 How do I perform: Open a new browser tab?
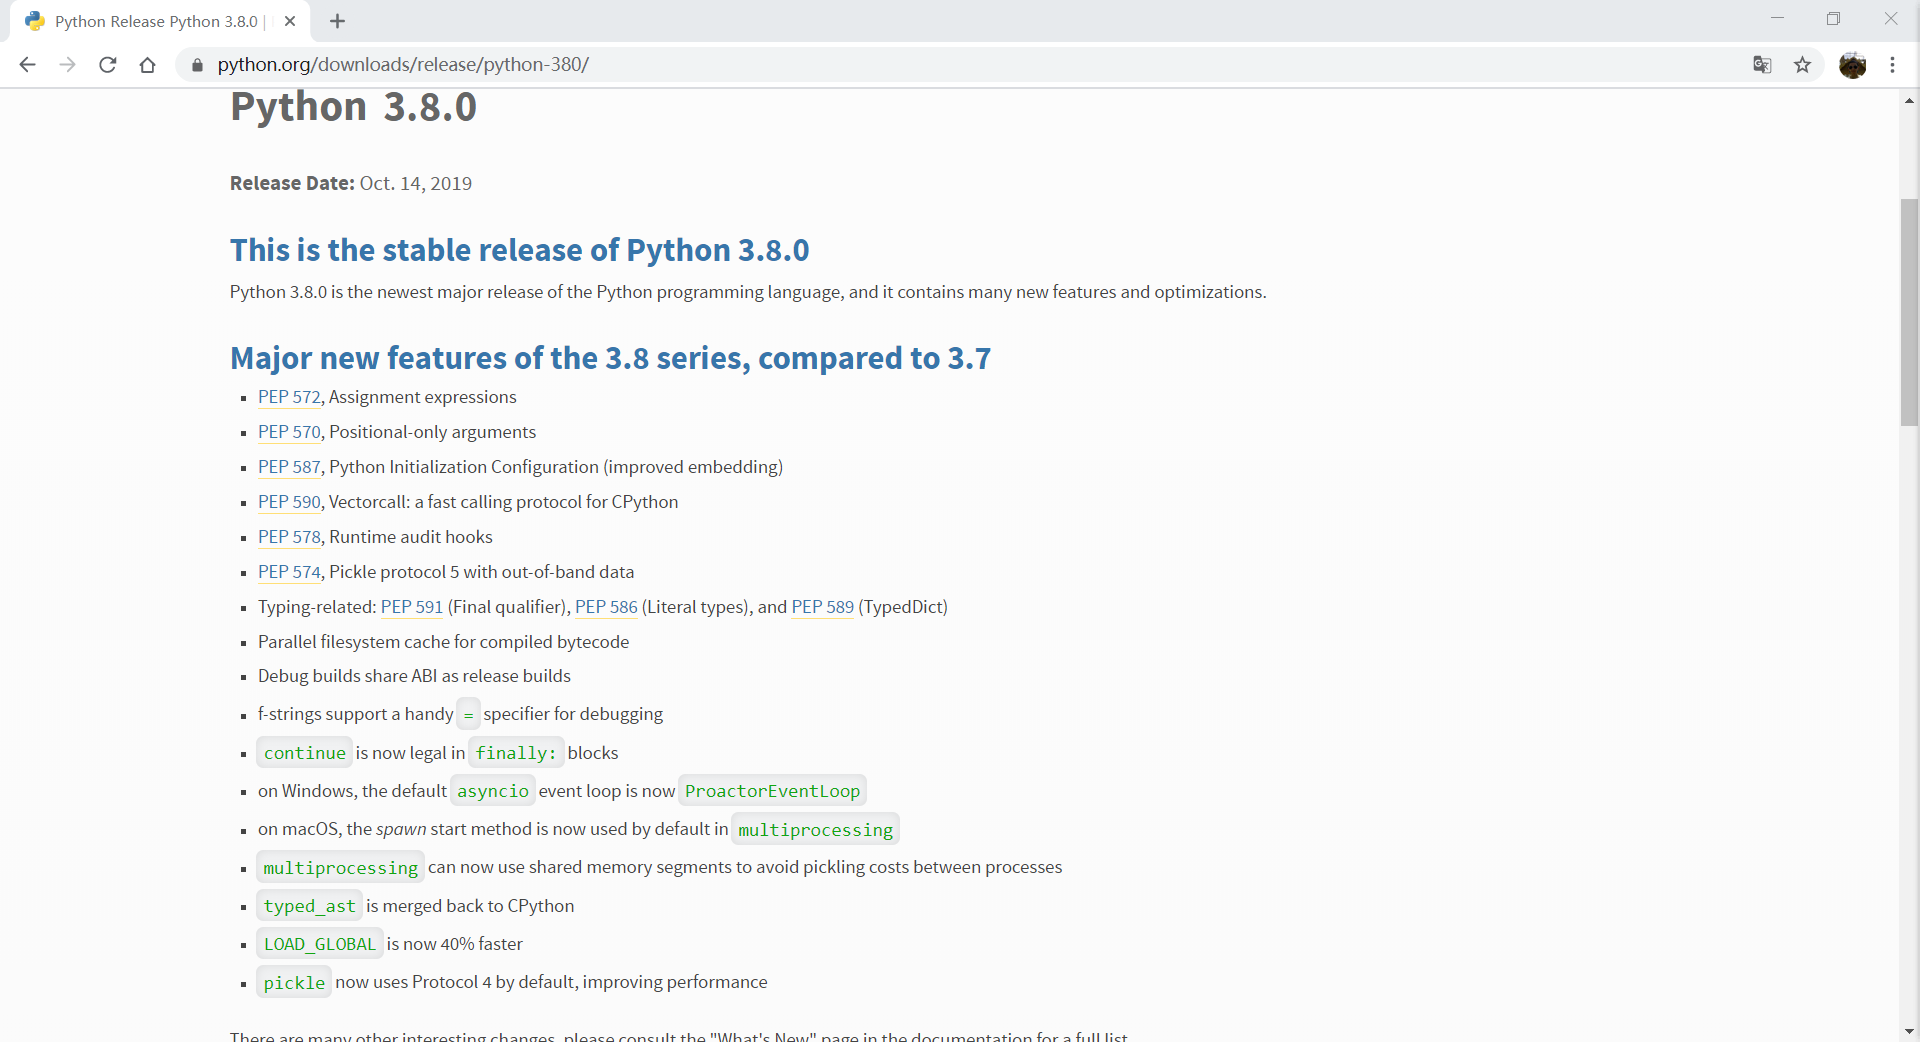pyautogui.click(x=337, y=20)
